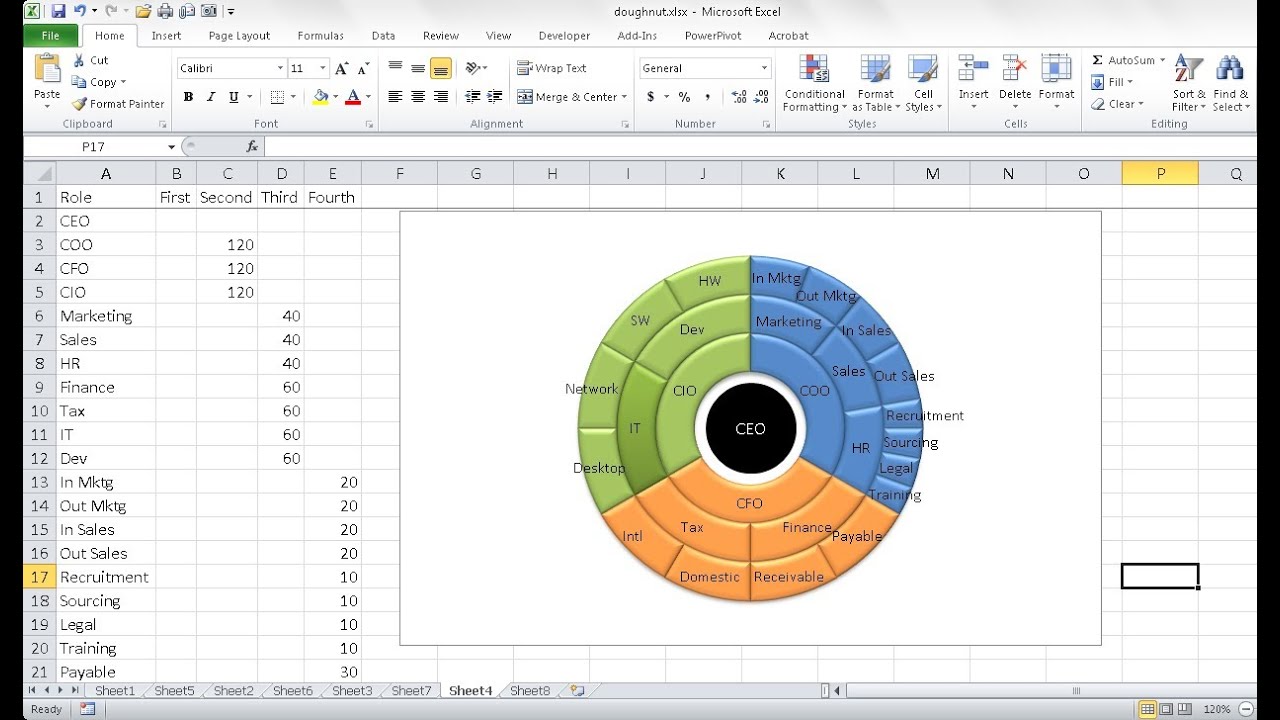This screenshot has width=1280, height=720.
Task: Select the black CEO center circle in chart
Action: click(750, 428)
